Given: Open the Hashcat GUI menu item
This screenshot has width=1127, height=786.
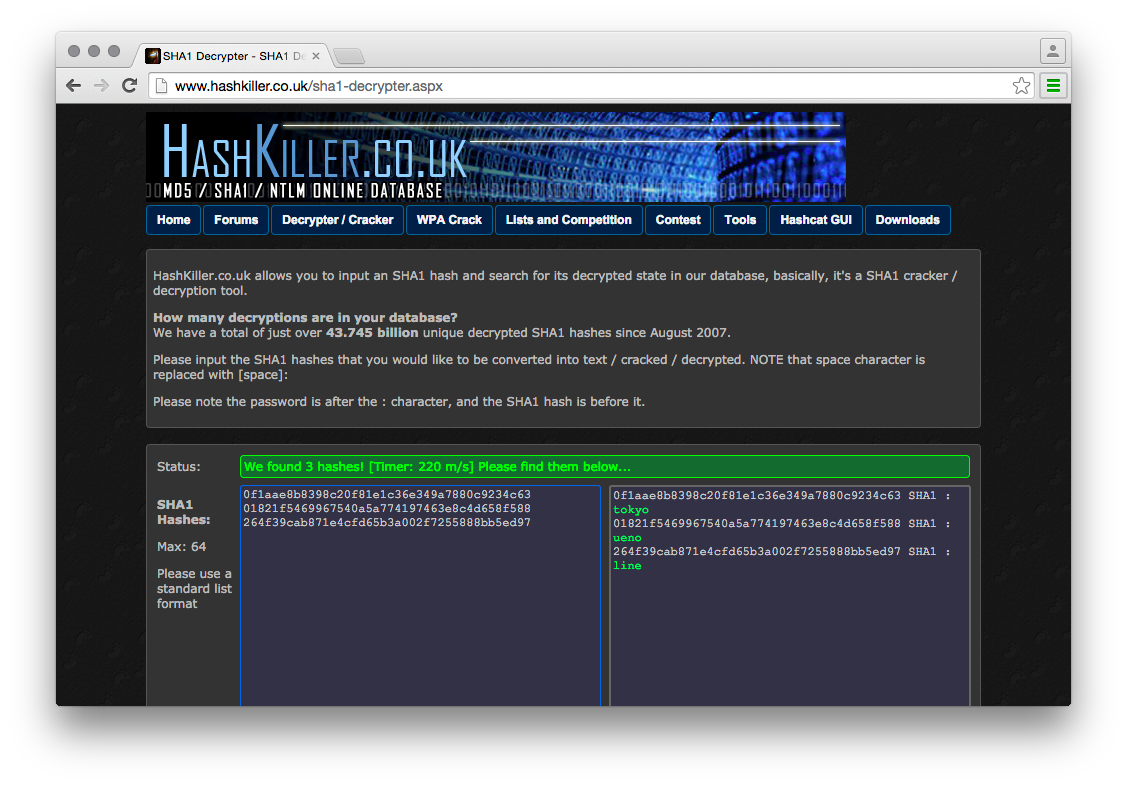Looking at the screenshot, I should [816, 220].
